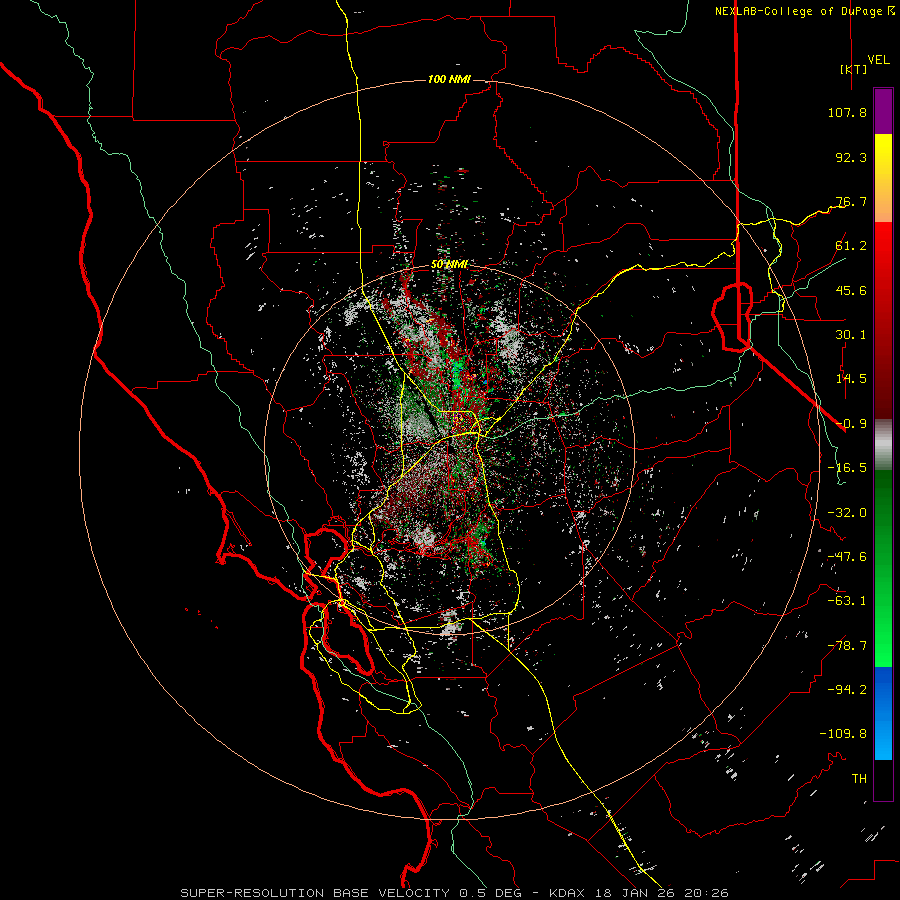Screen dimensions: 900x900
Task: Click the purple segment of the color bar
Action: pos(883,111)
